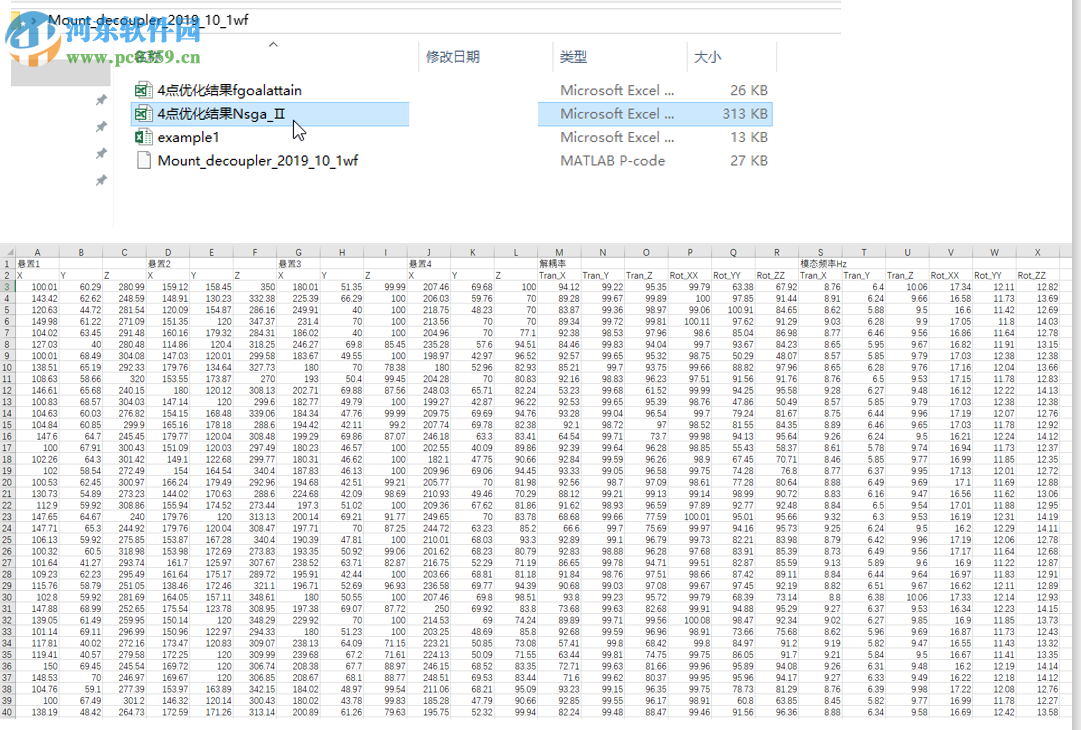
Task: Select spreadsheet column A header
Action: point(37,252)
